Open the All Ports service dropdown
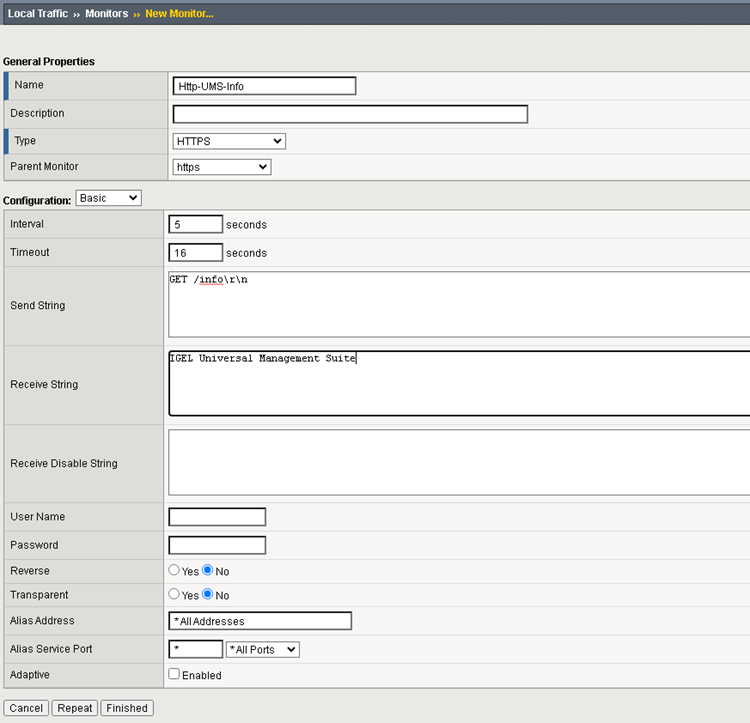Viewport: 750px width, 723px height. pyautogui.click(x=263, y=650)
